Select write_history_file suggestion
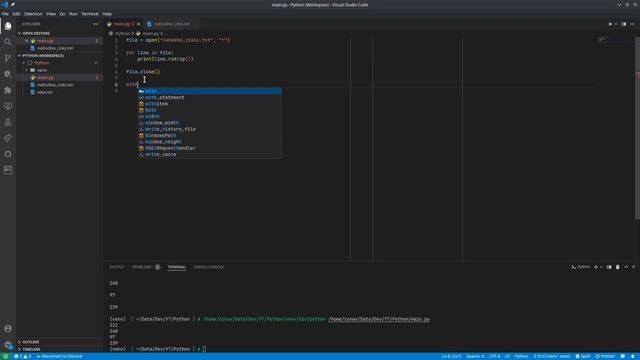 pyautogui.click(x=209, y=129)
